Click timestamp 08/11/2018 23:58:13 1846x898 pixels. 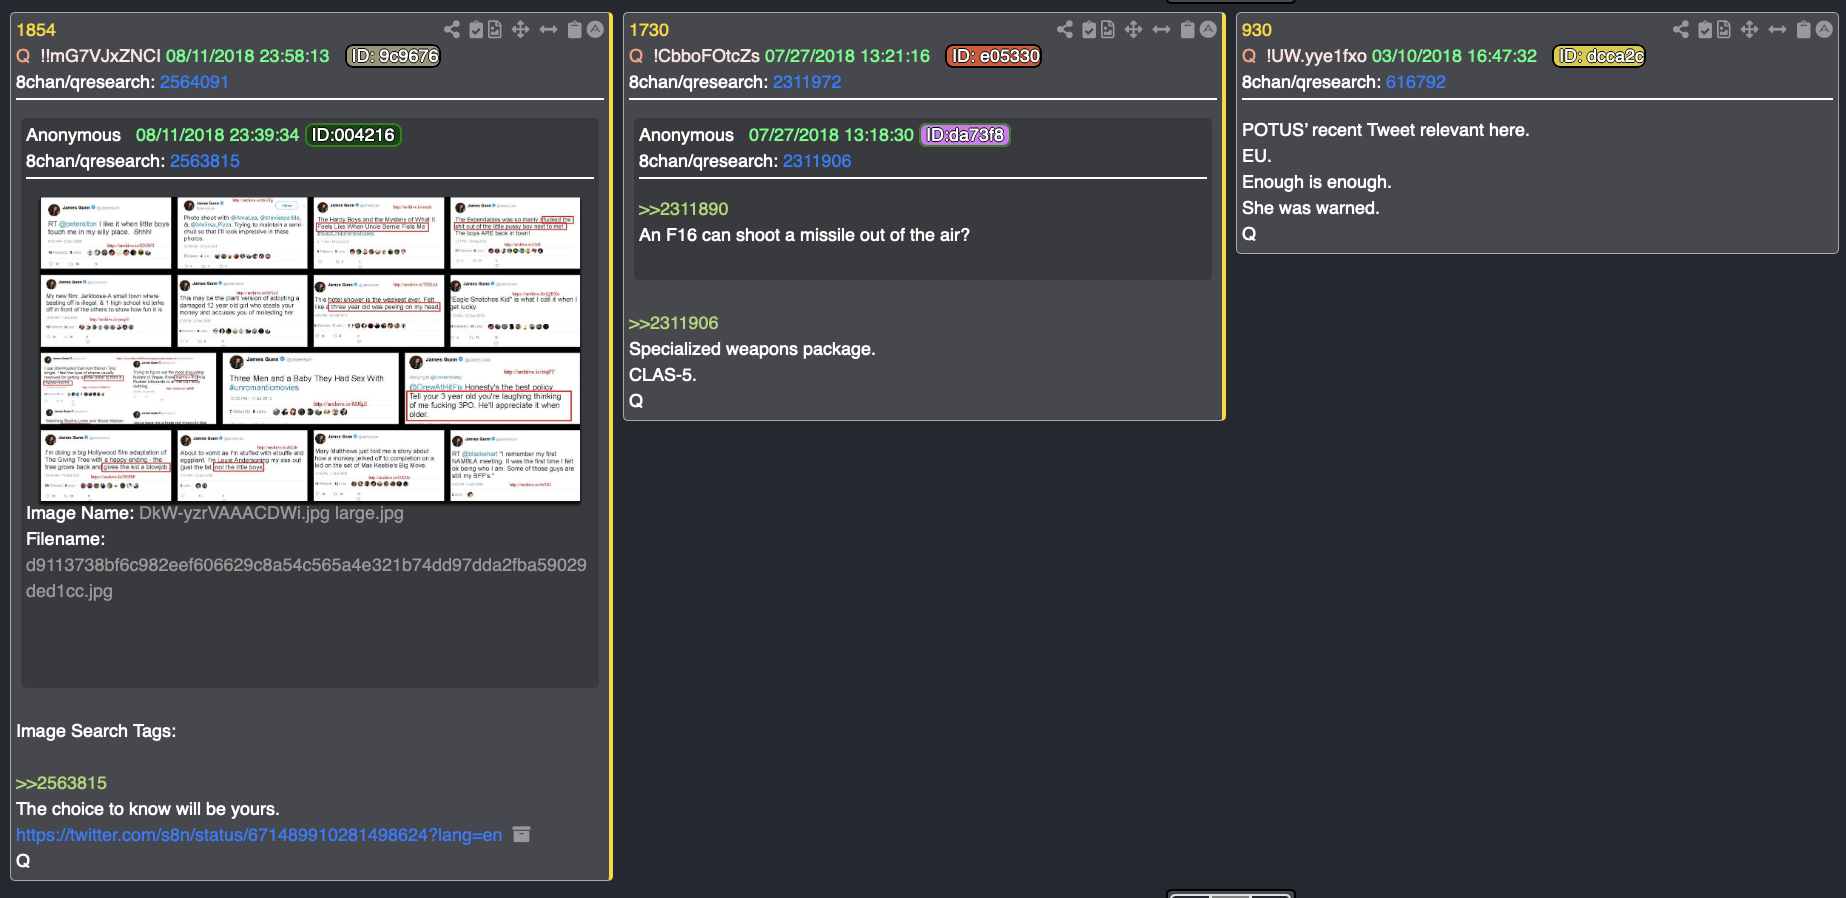click(x=247, y=56)
